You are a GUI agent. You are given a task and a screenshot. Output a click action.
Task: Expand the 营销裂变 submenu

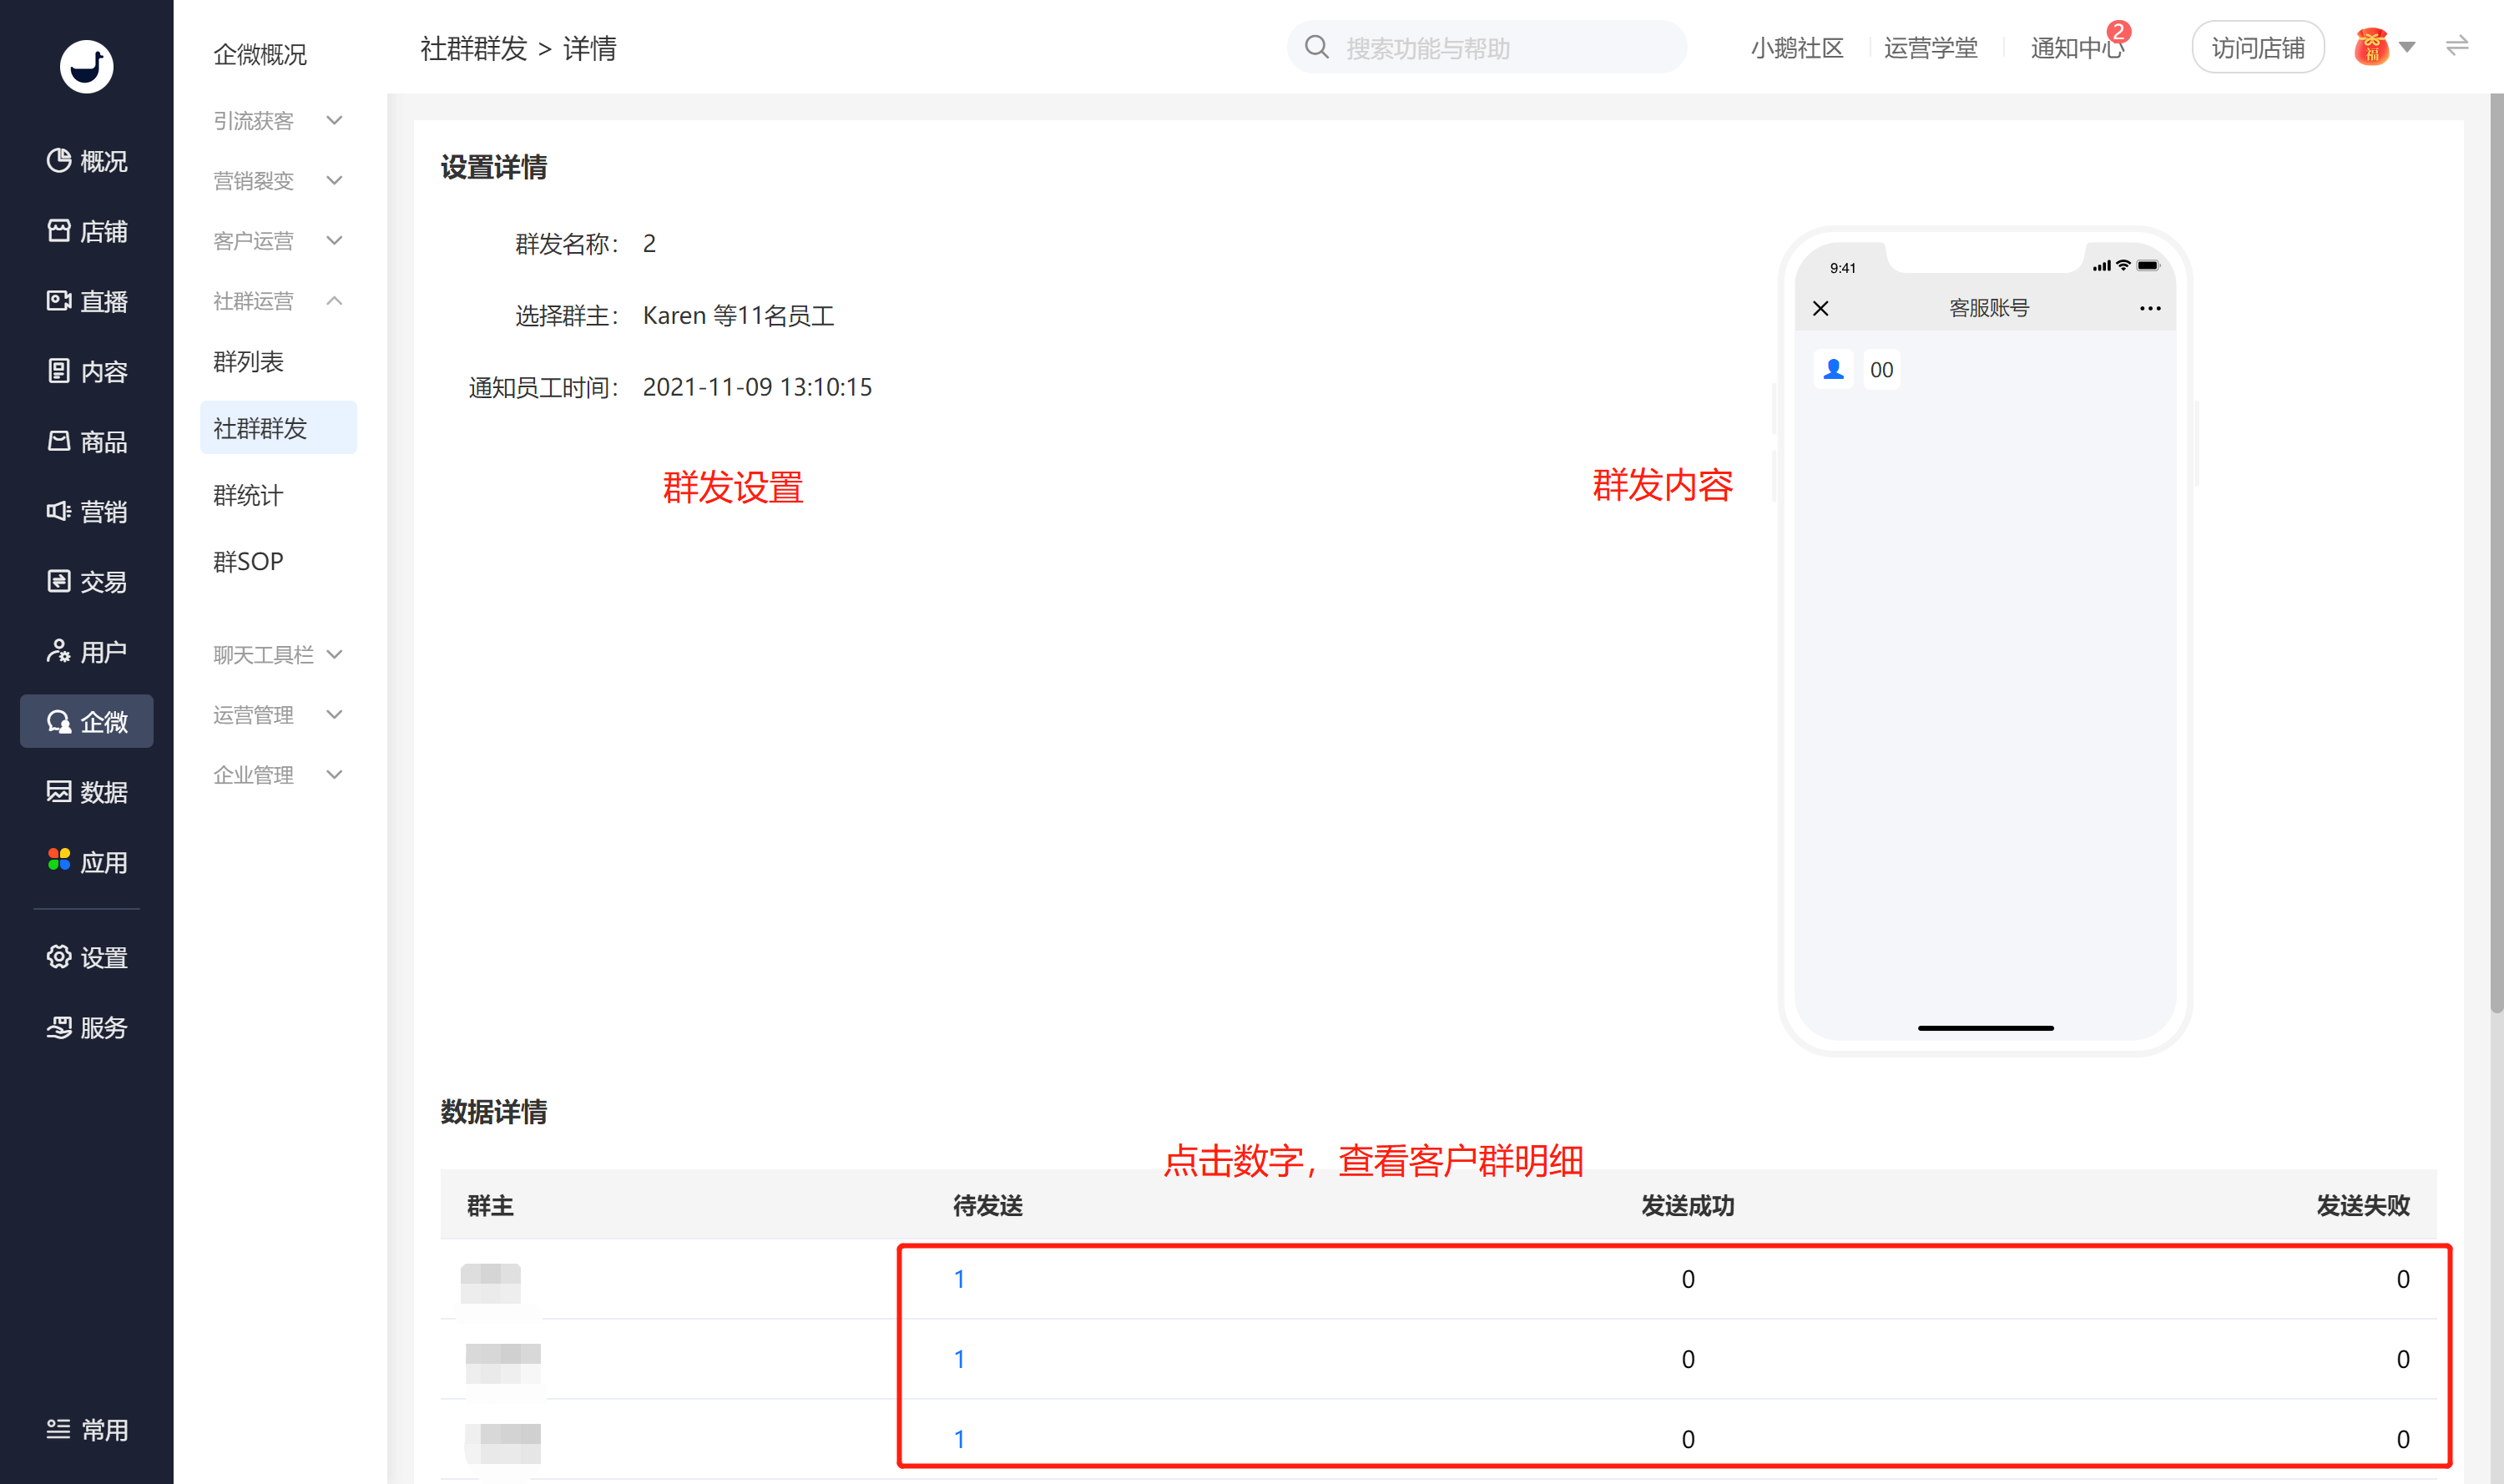point(278,180)
